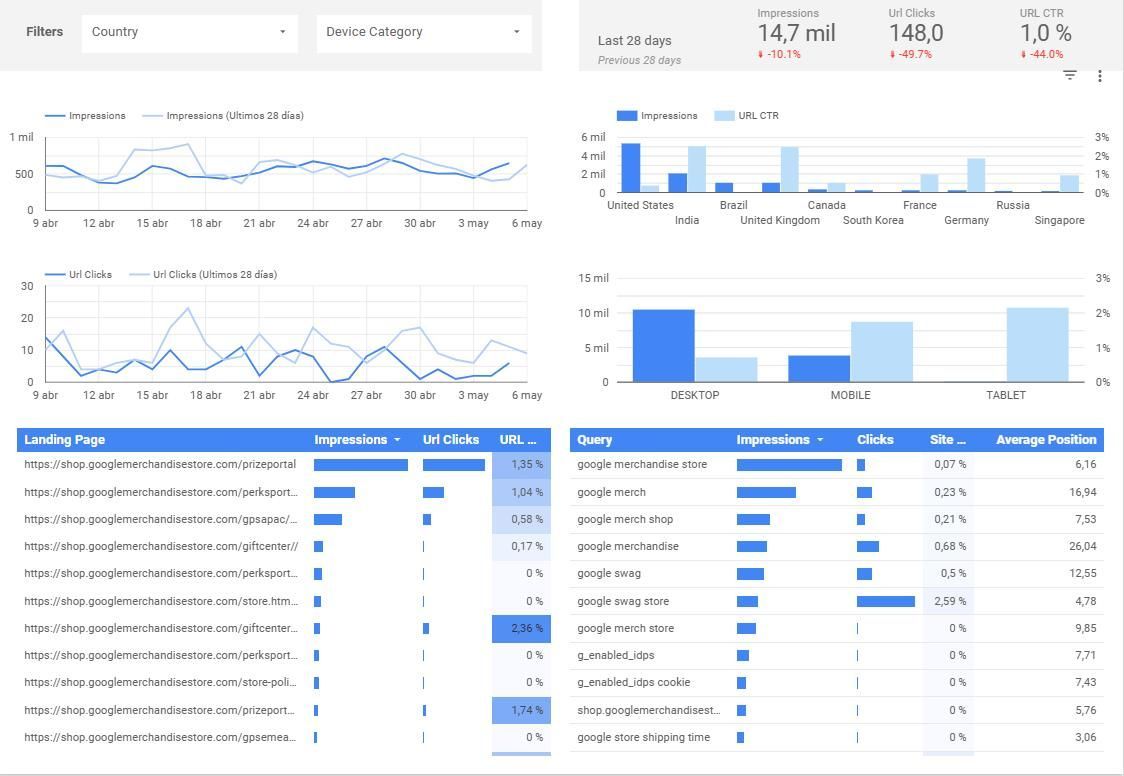Toggle URL CTR legend swatch in country chart
Screen dimensions: 1124x776
pos(724,115)
